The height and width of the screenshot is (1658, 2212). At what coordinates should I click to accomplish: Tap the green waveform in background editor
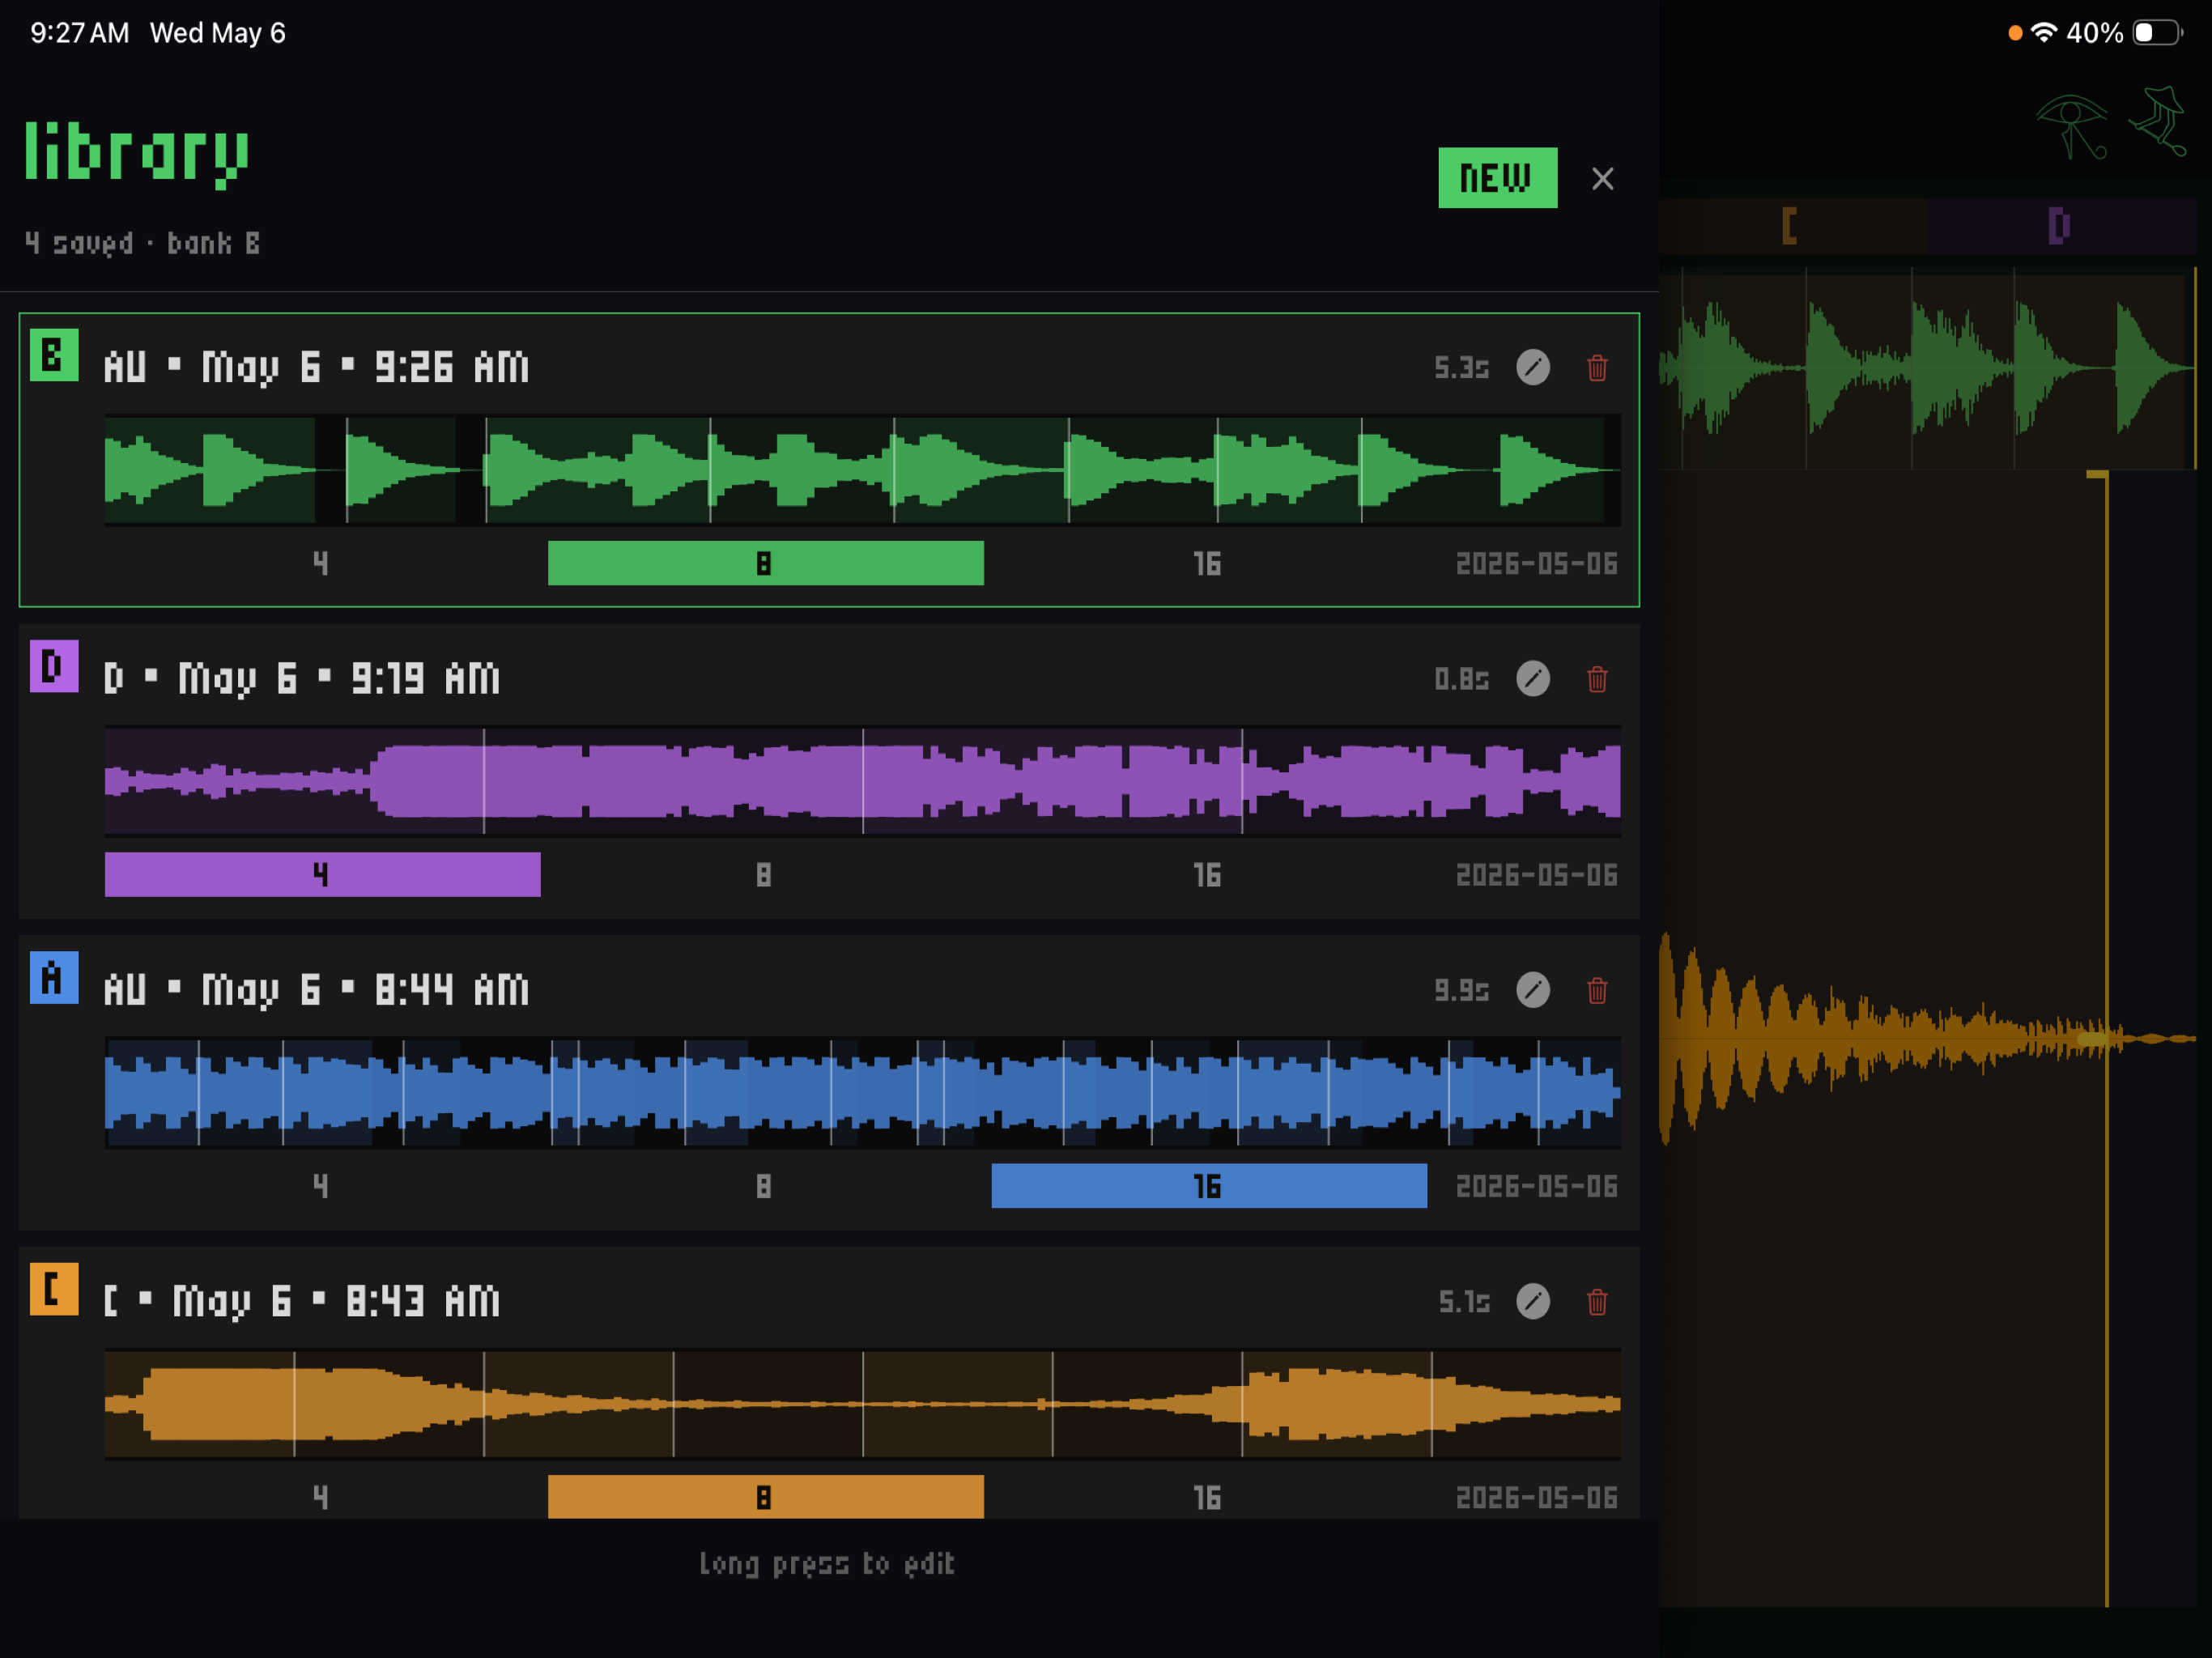tap(1927, 368)
